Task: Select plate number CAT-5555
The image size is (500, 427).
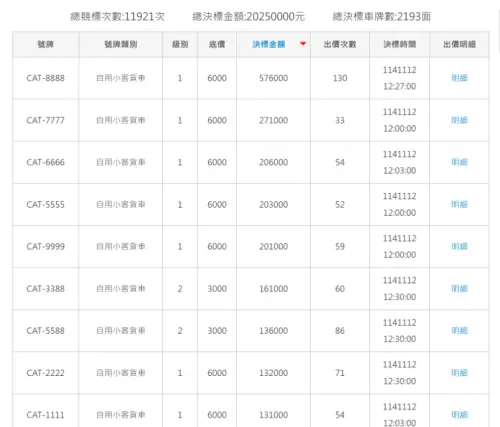Action: click(46, 204)
